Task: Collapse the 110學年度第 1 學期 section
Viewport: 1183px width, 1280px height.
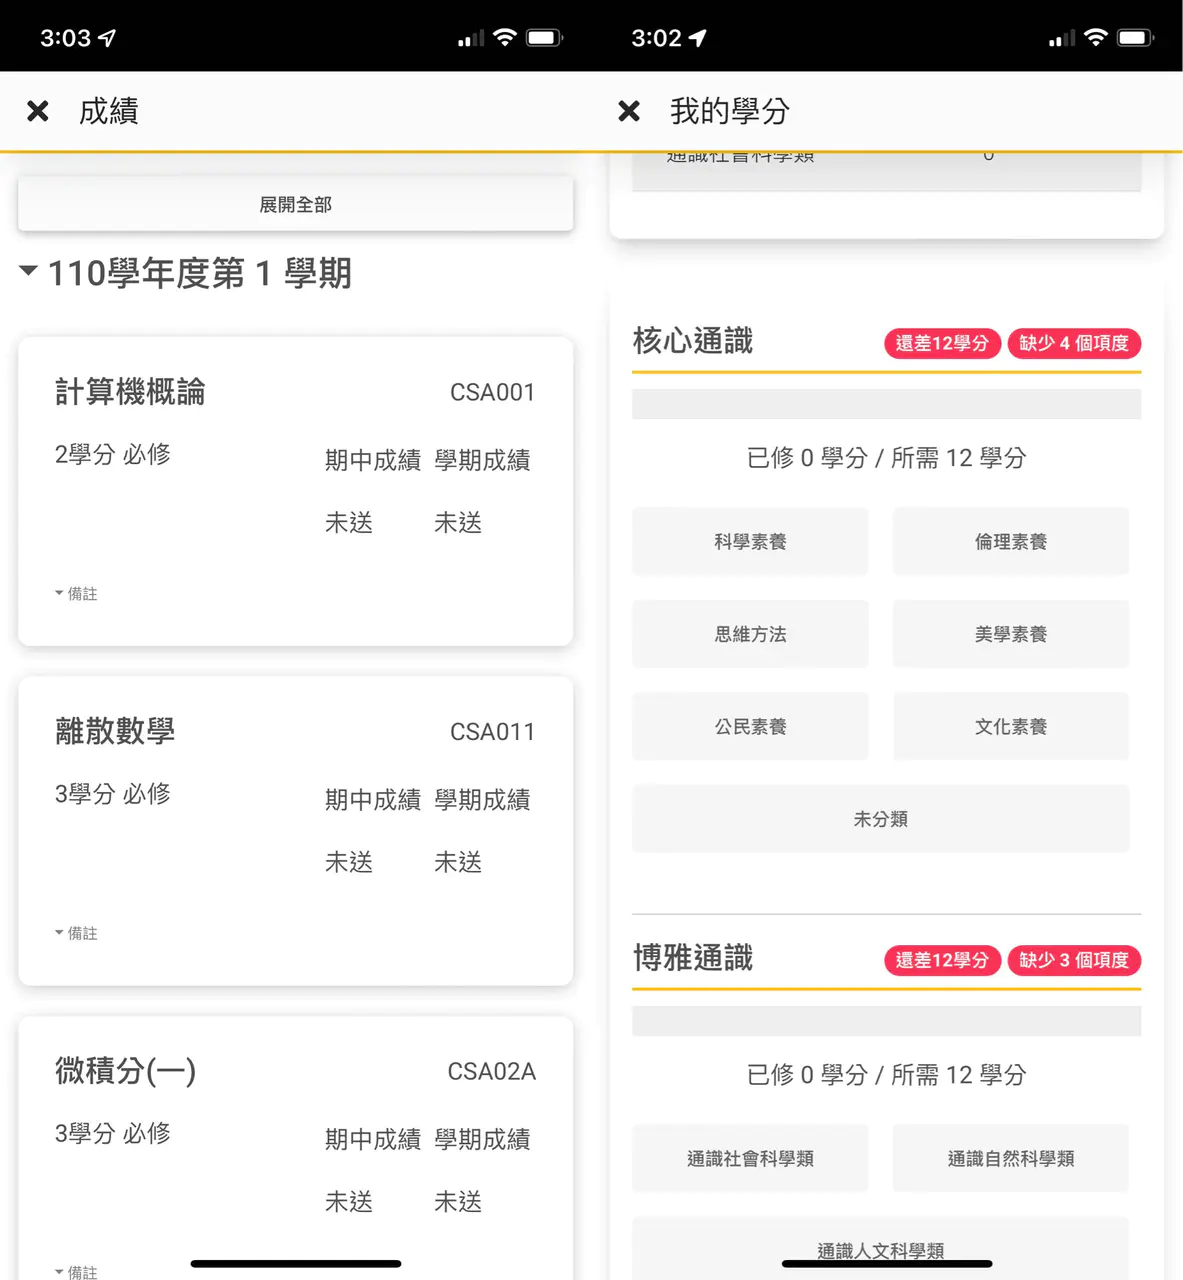Action: 29,271
